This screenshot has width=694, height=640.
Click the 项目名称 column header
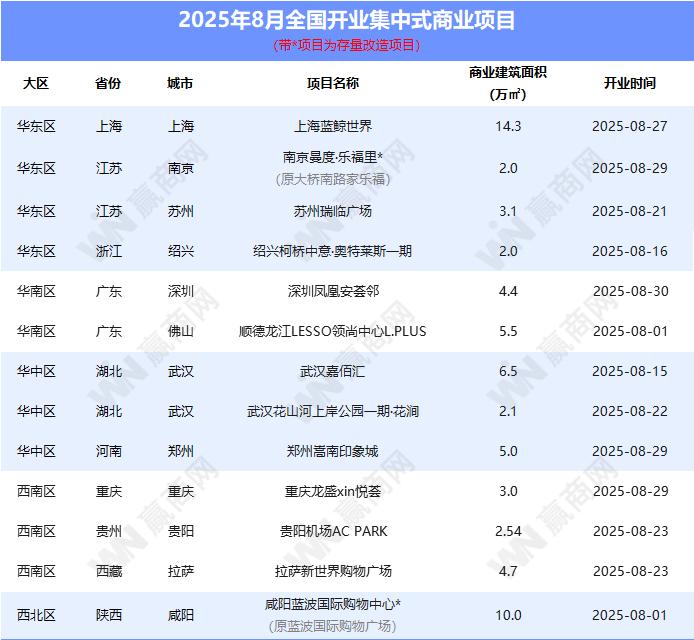click(332, 83)
